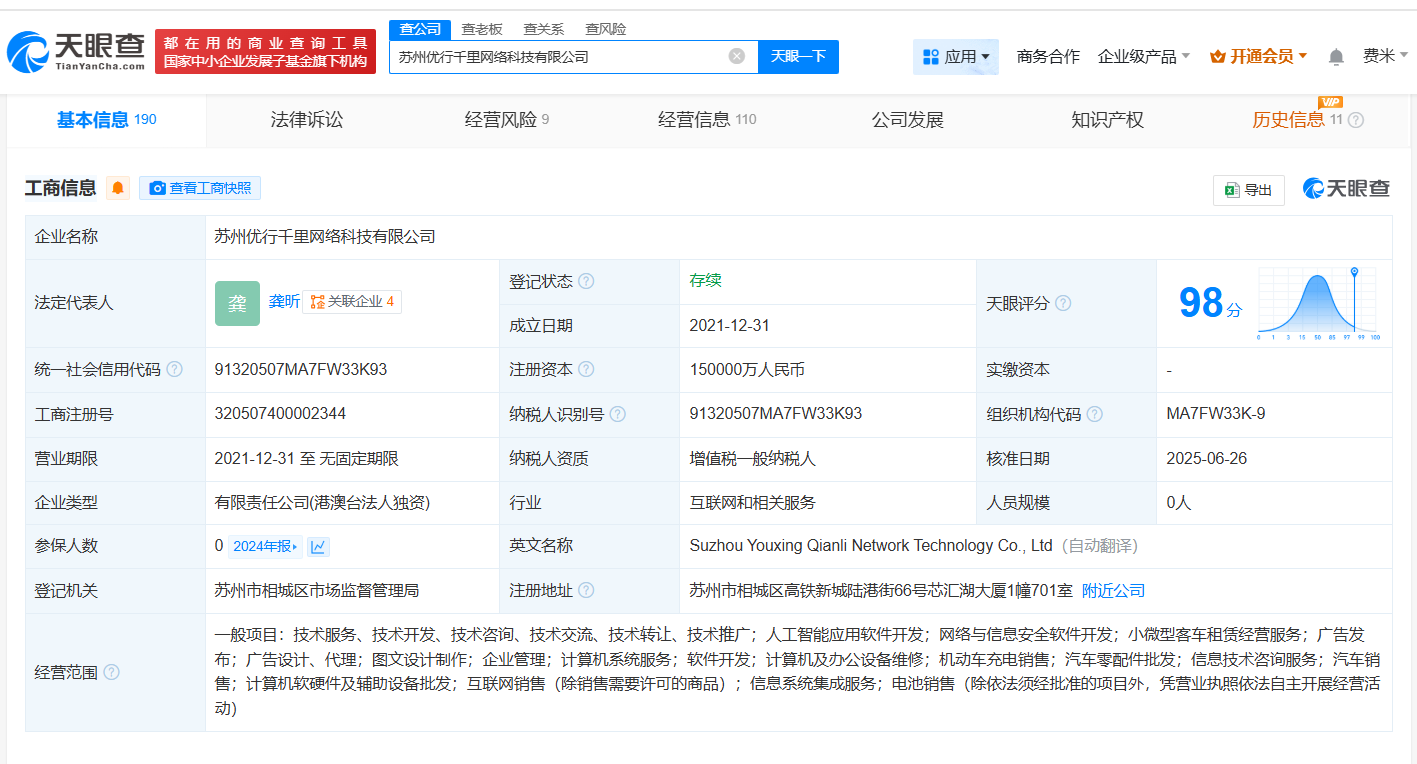Image resolution: width=1417 pixels, height=764 pixels.
Task: Open the 附近公司 link
Action: click(1113, 591)
